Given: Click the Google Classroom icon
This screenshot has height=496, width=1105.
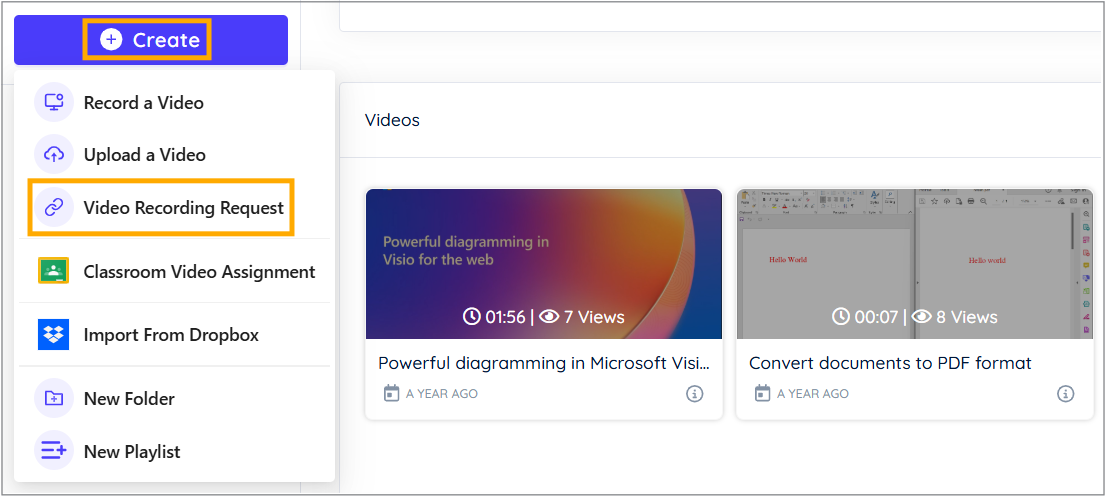Looking at the screenshot, I should click(x=54, y=271).
